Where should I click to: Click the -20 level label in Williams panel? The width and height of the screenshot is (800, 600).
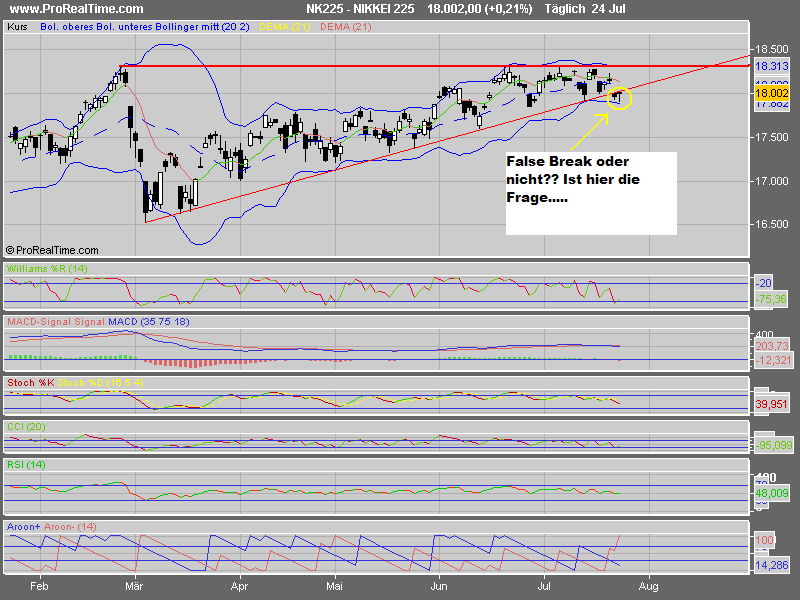click(764, 283)
